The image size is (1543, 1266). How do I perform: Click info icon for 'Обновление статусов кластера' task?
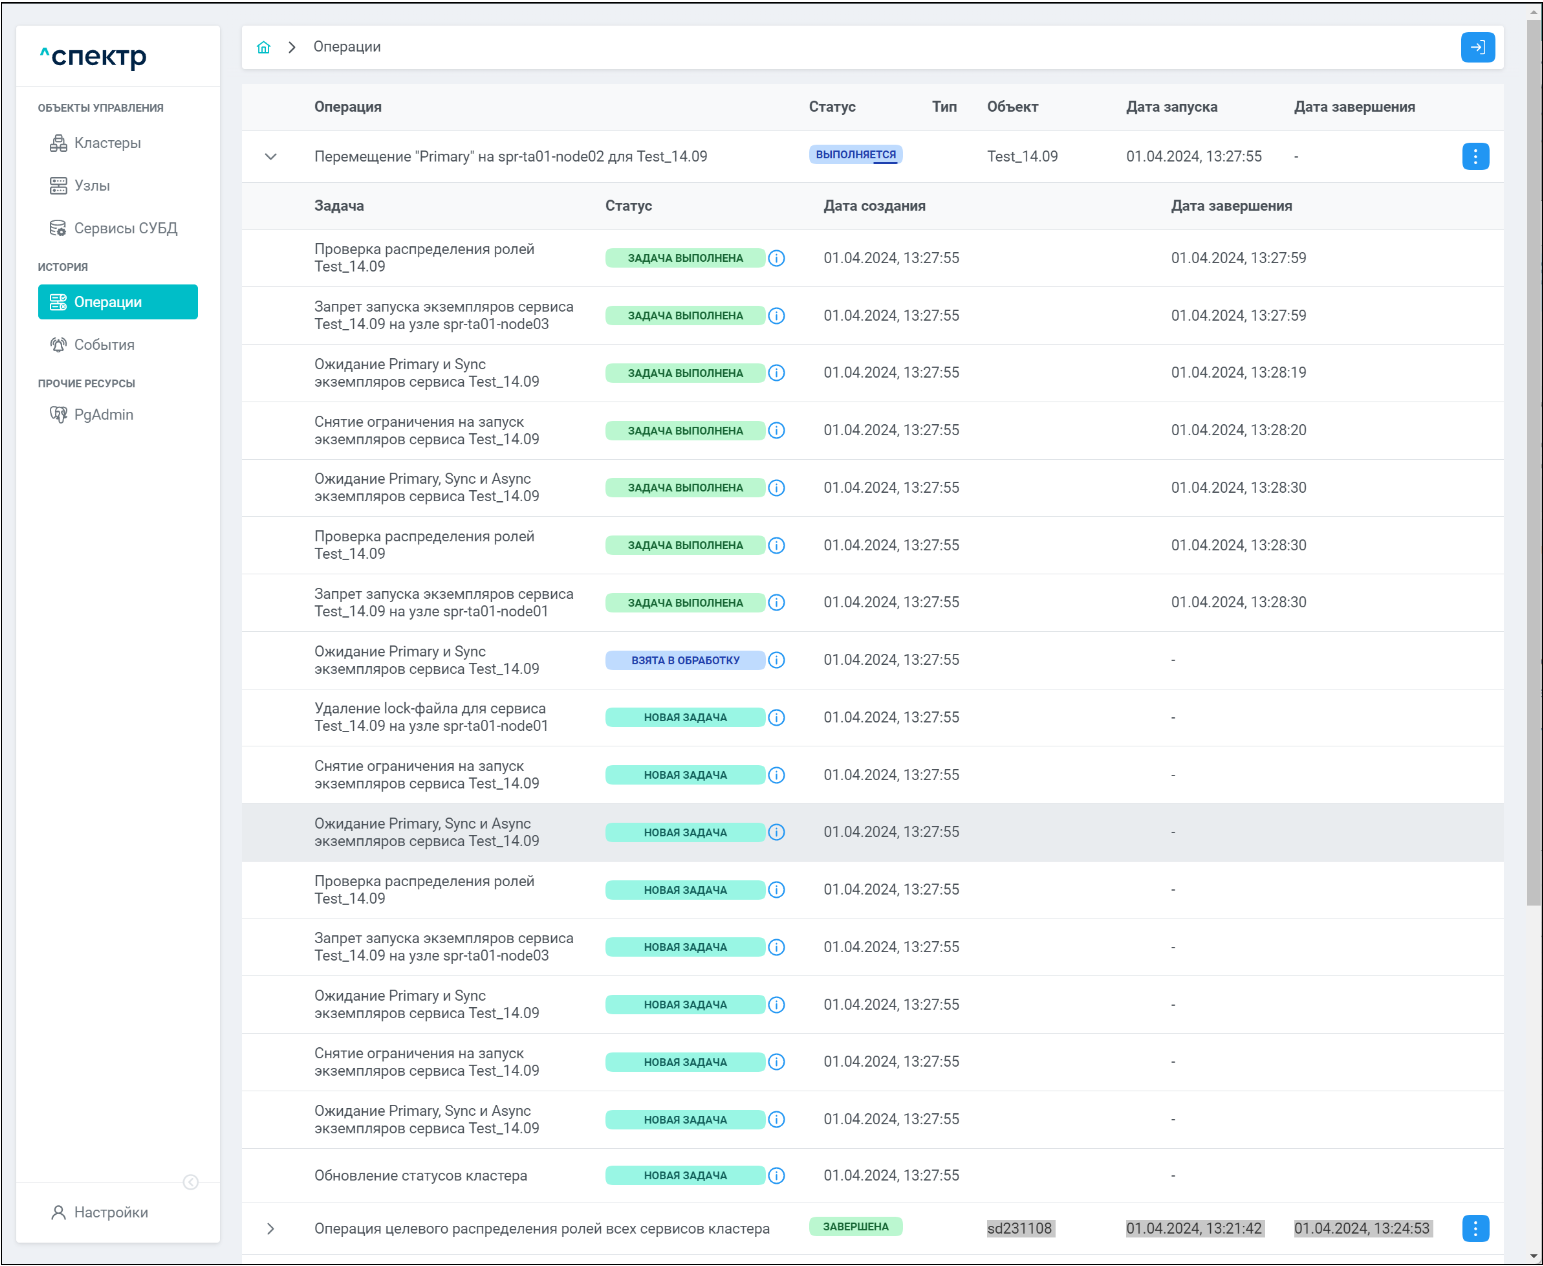(777, 1176)
